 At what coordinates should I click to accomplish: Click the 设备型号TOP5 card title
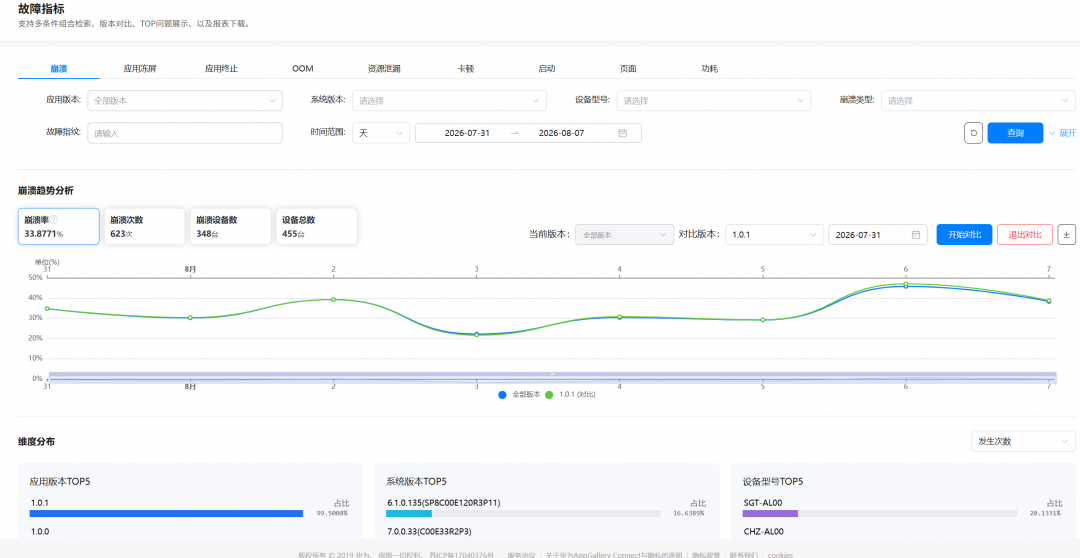coord(773,482)
